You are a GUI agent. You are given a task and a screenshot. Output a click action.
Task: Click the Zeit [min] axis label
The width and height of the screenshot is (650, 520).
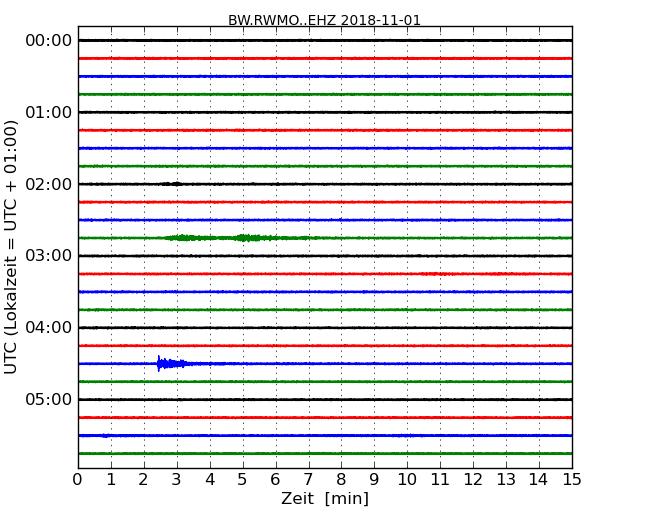point(325,498)
